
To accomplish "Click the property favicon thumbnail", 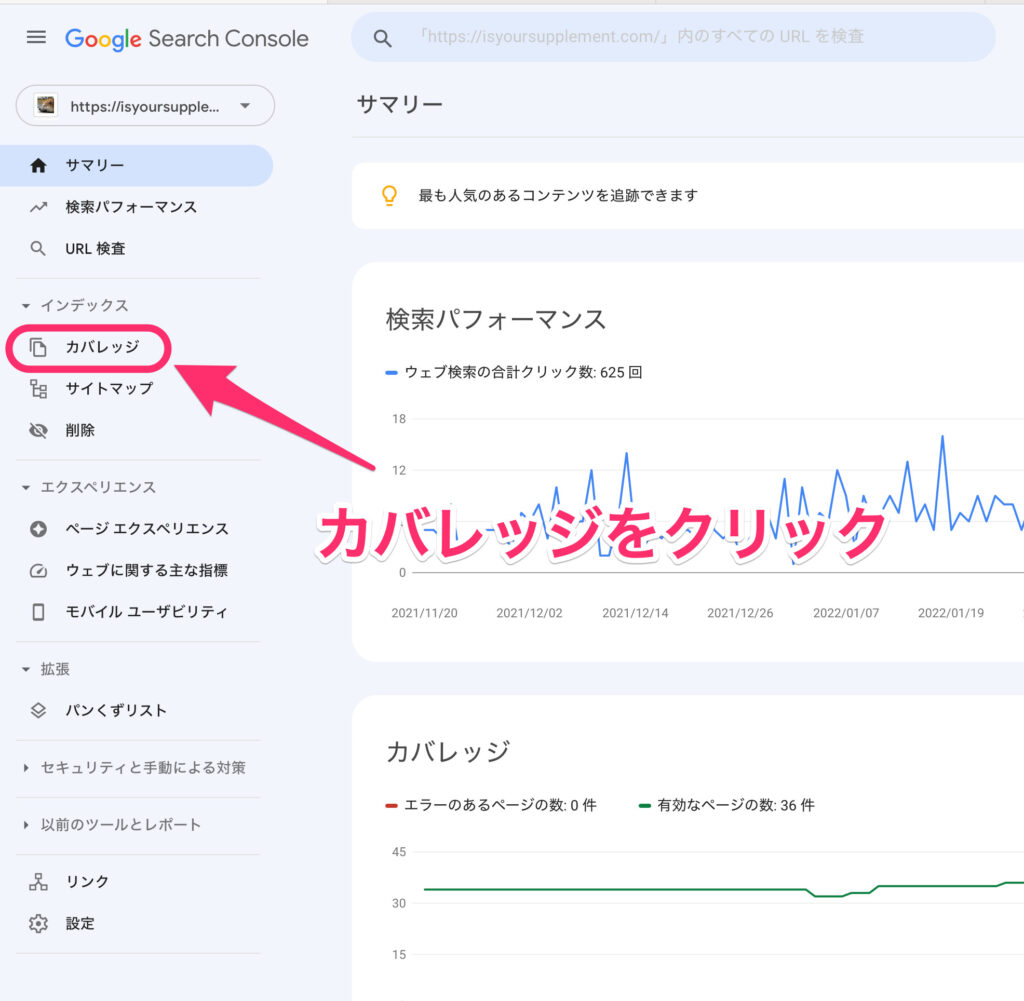I will pos(46,104).
